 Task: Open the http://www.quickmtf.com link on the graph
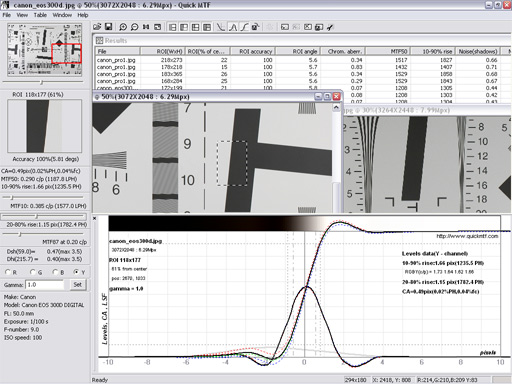[467, 236]
